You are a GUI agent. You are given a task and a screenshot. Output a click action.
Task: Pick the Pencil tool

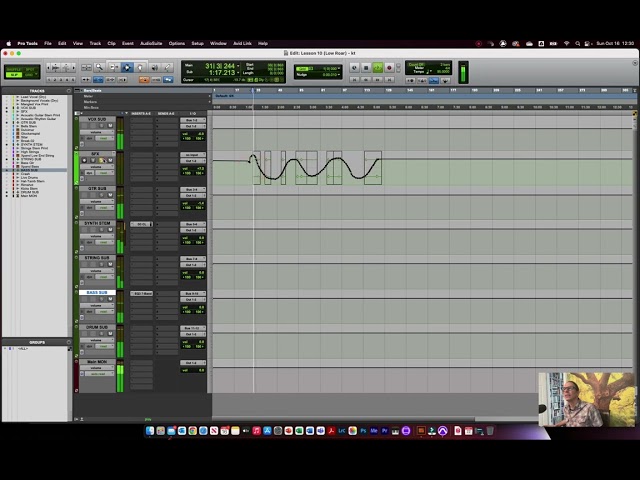[x=167, y=67]
